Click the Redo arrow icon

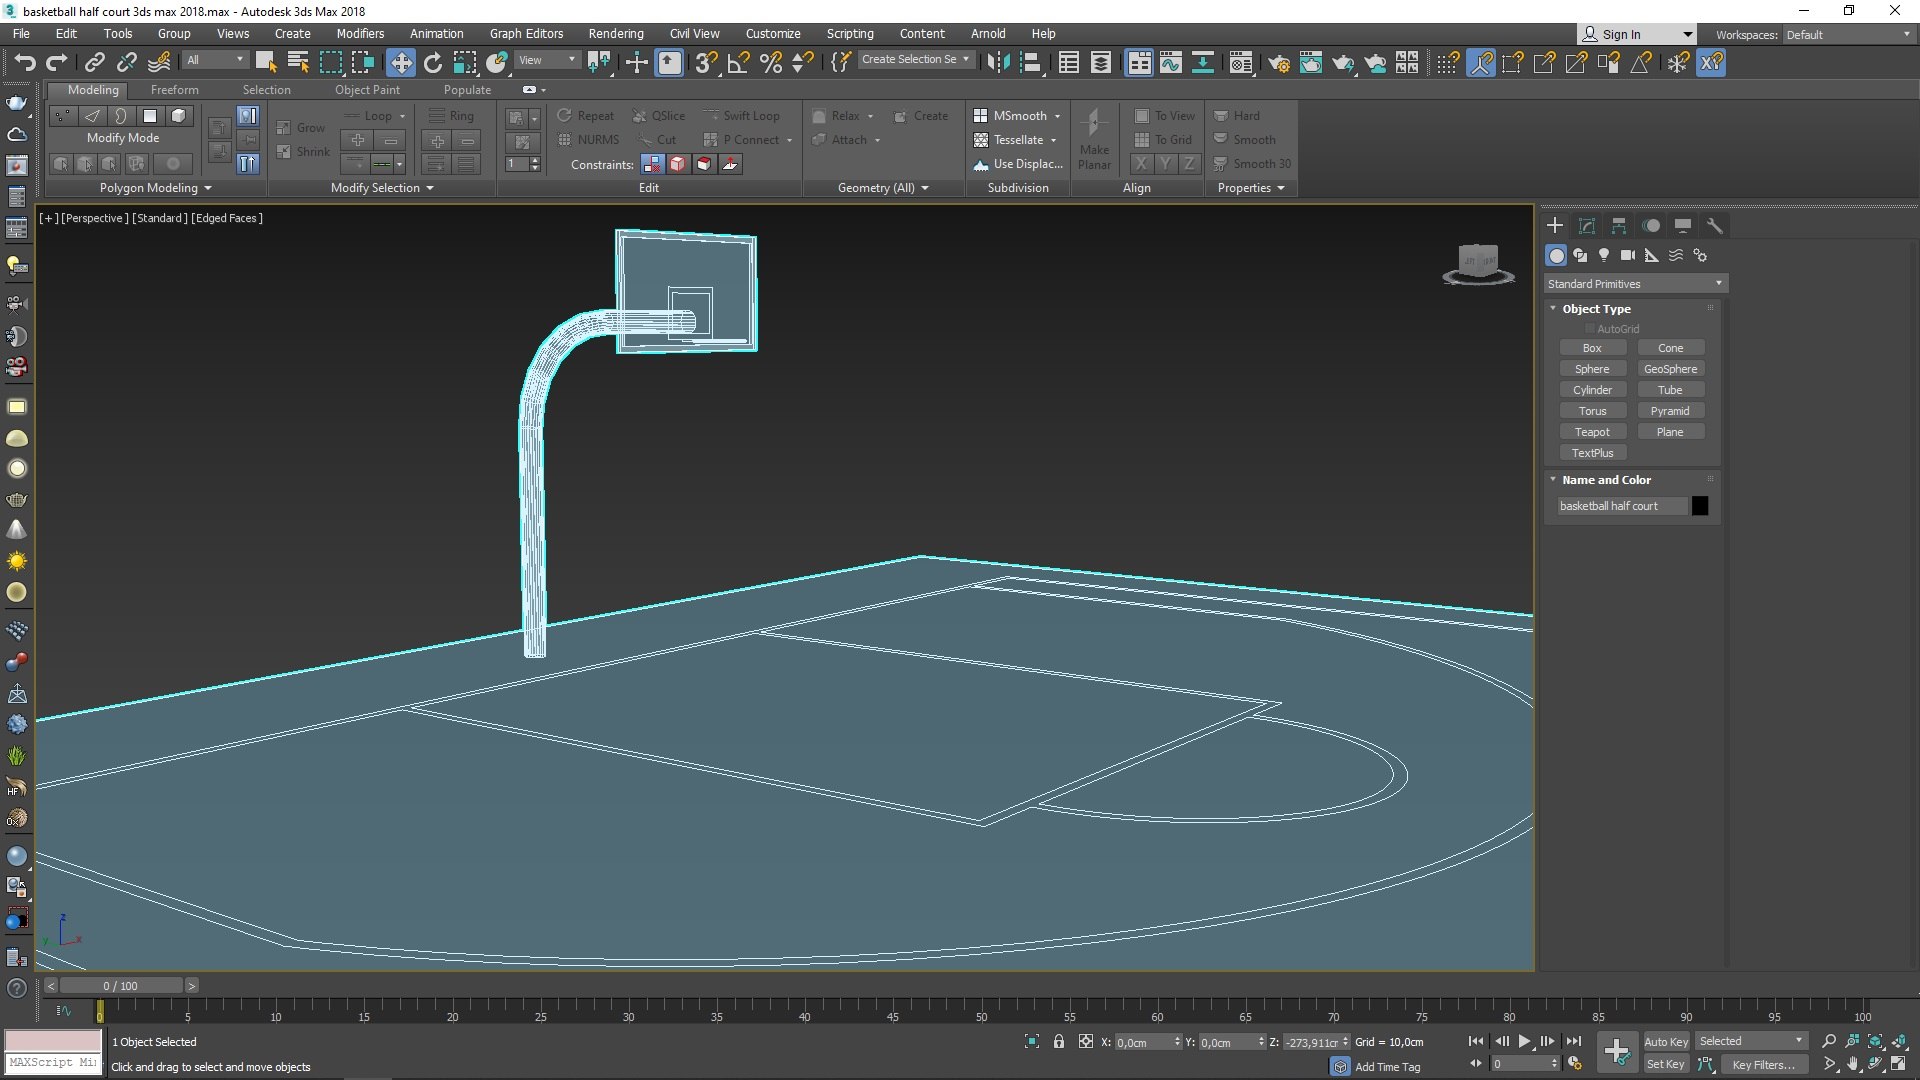[x=57, y=62]
